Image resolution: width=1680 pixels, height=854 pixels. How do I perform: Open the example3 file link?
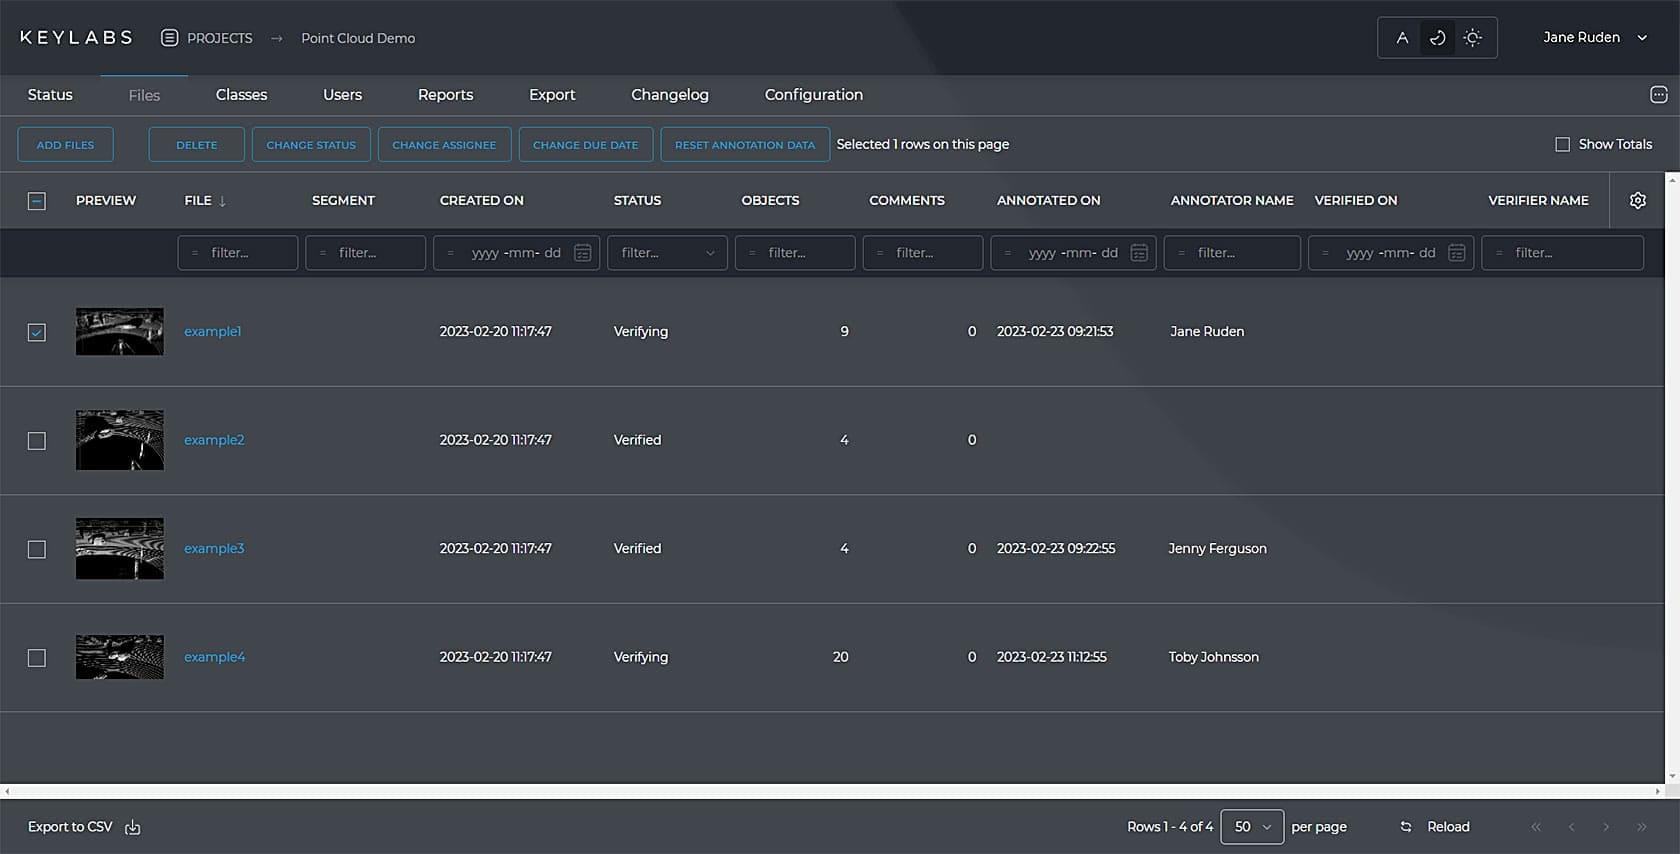214,549
